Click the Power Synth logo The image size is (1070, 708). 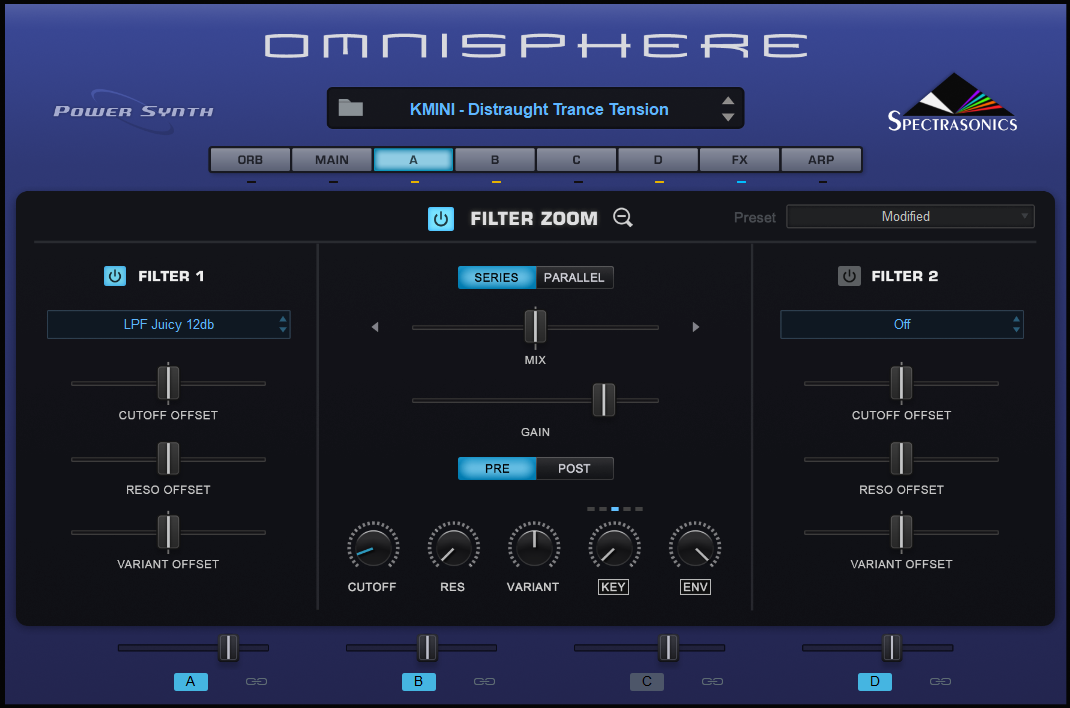coord(134,110)
